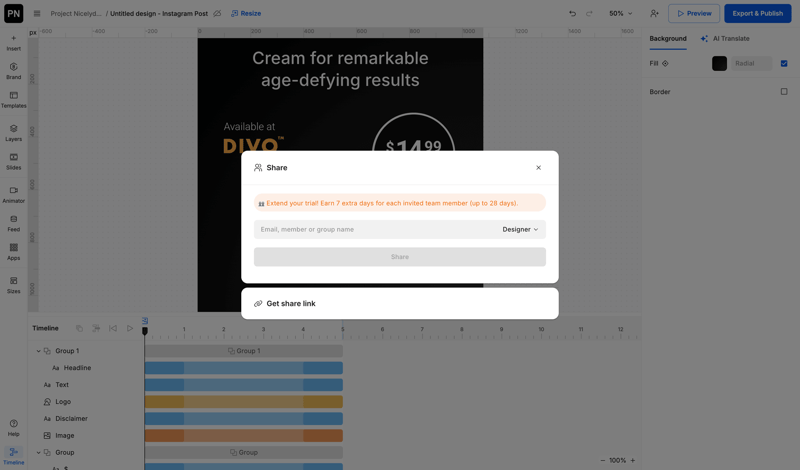Click the link icon beside Get share link
This screenshot has height=470, width=800.
tap(258, 304)
